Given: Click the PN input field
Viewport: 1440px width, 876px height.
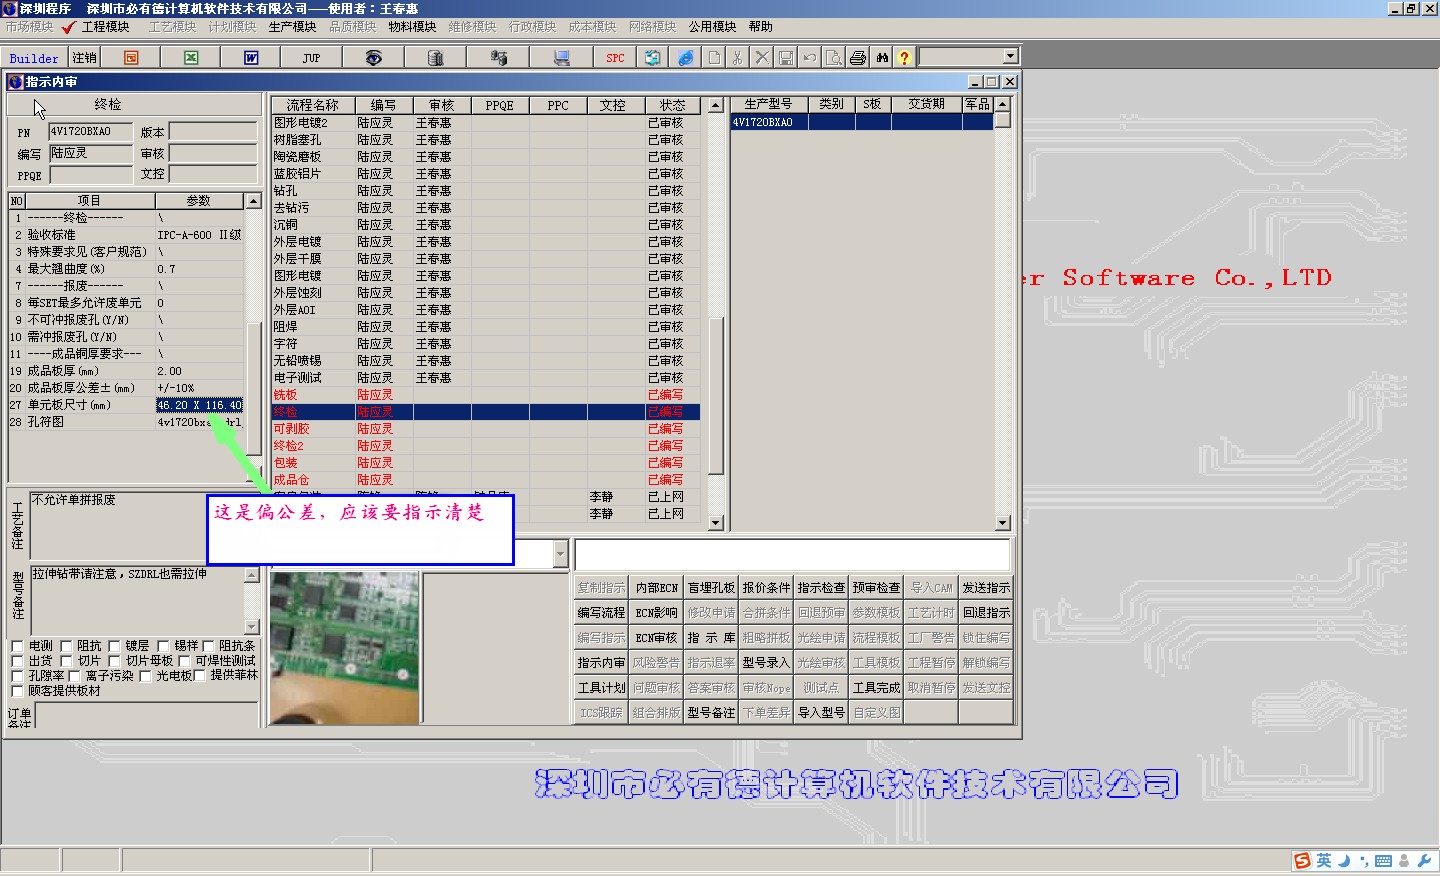Looking at the screenshot, I should point(90,132).
